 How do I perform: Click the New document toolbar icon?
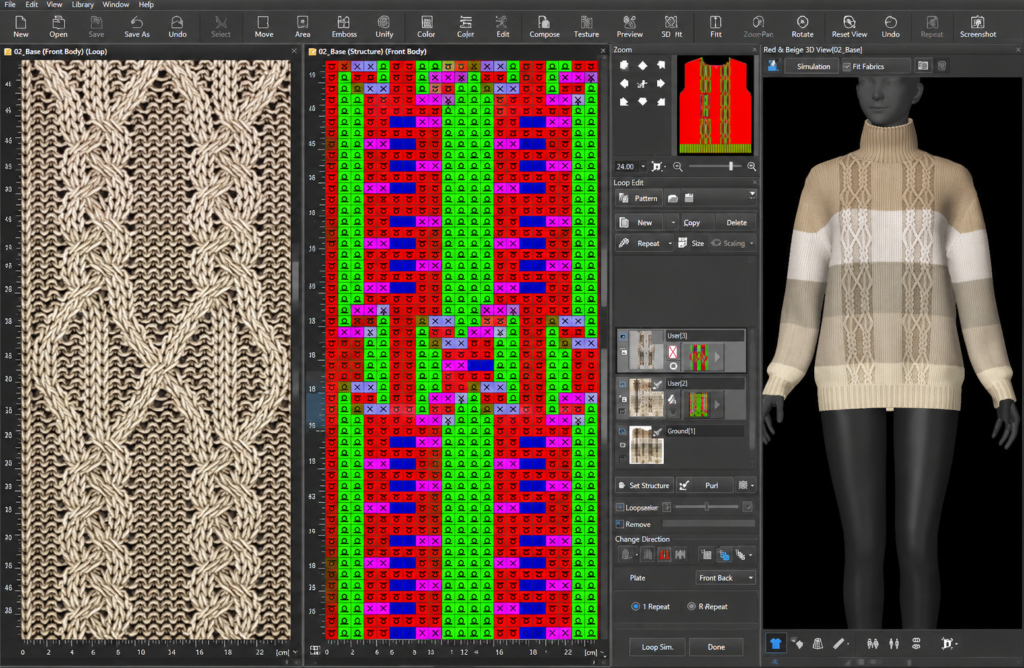[21, 27]
